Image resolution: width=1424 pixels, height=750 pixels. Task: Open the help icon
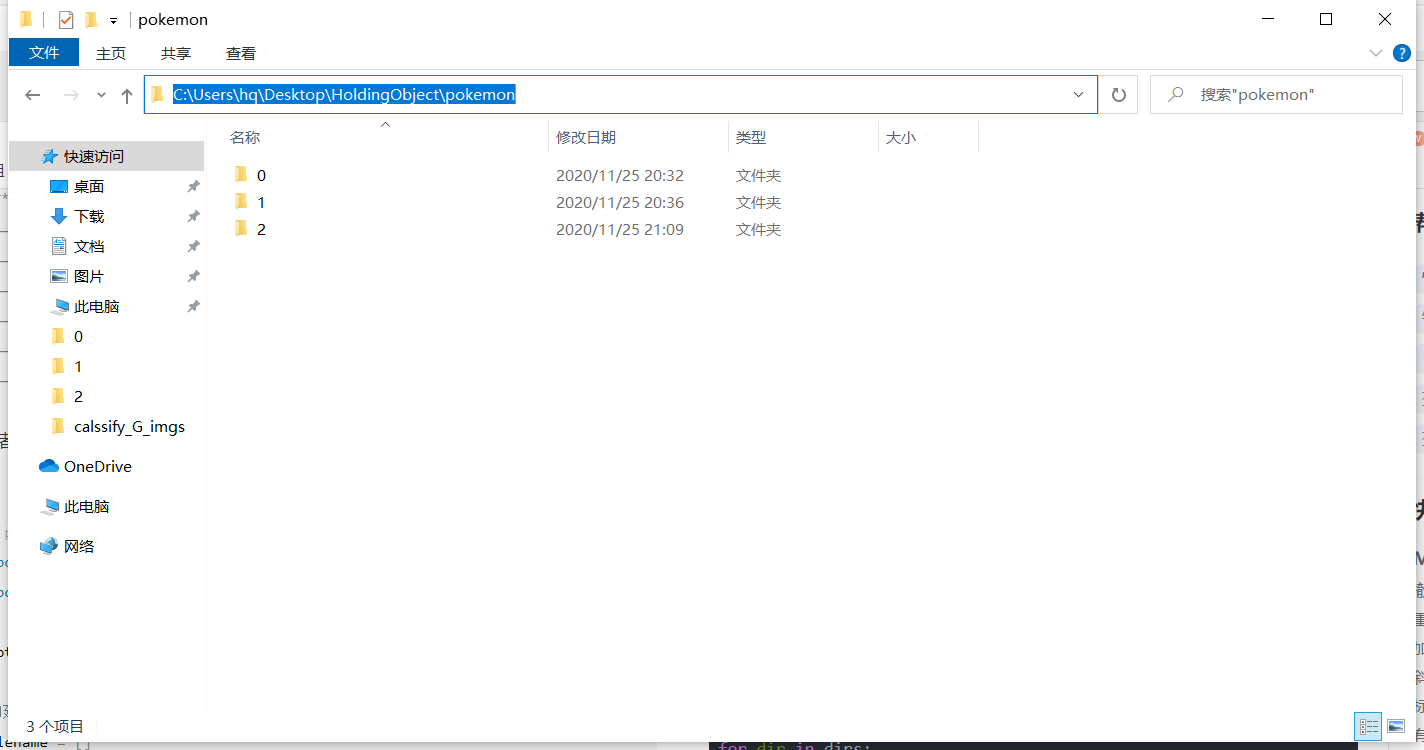pos(1402,53)
